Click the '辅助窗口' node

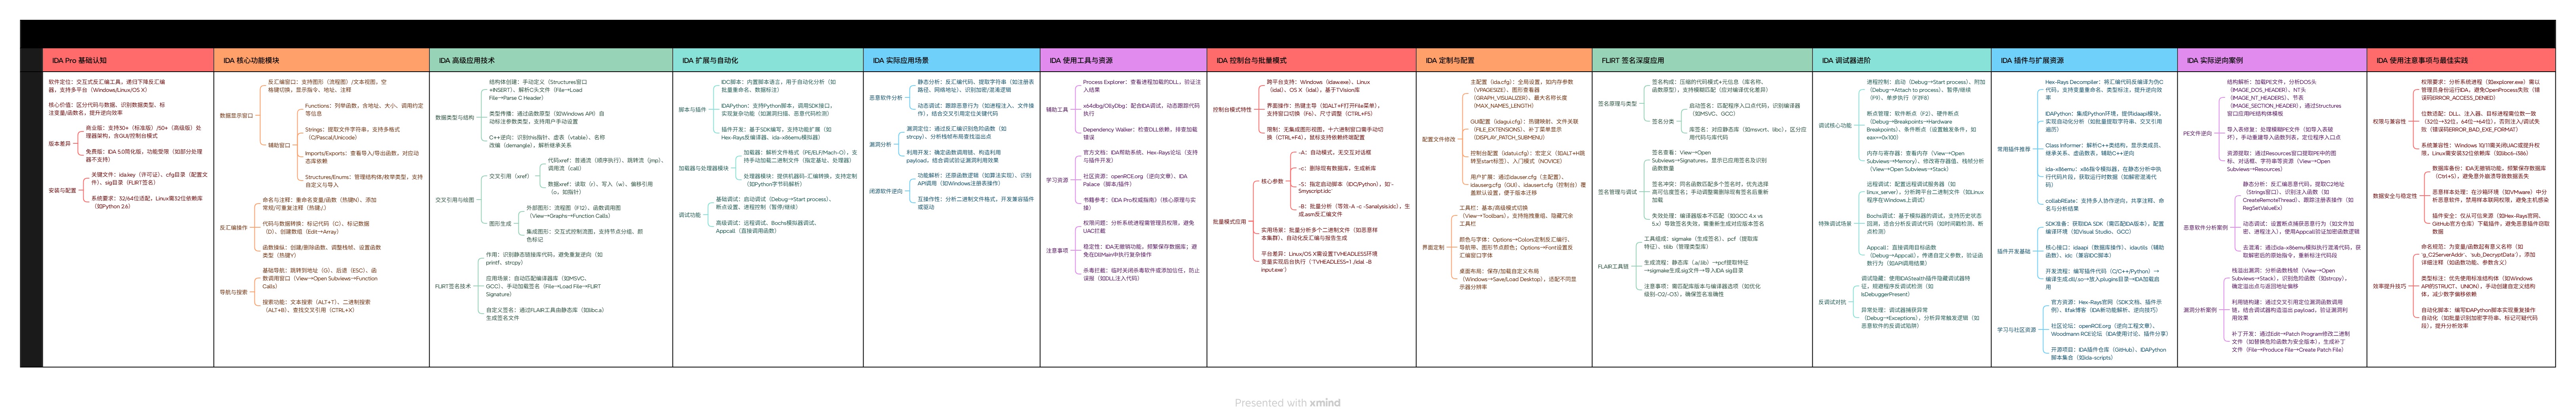point(279,145)
